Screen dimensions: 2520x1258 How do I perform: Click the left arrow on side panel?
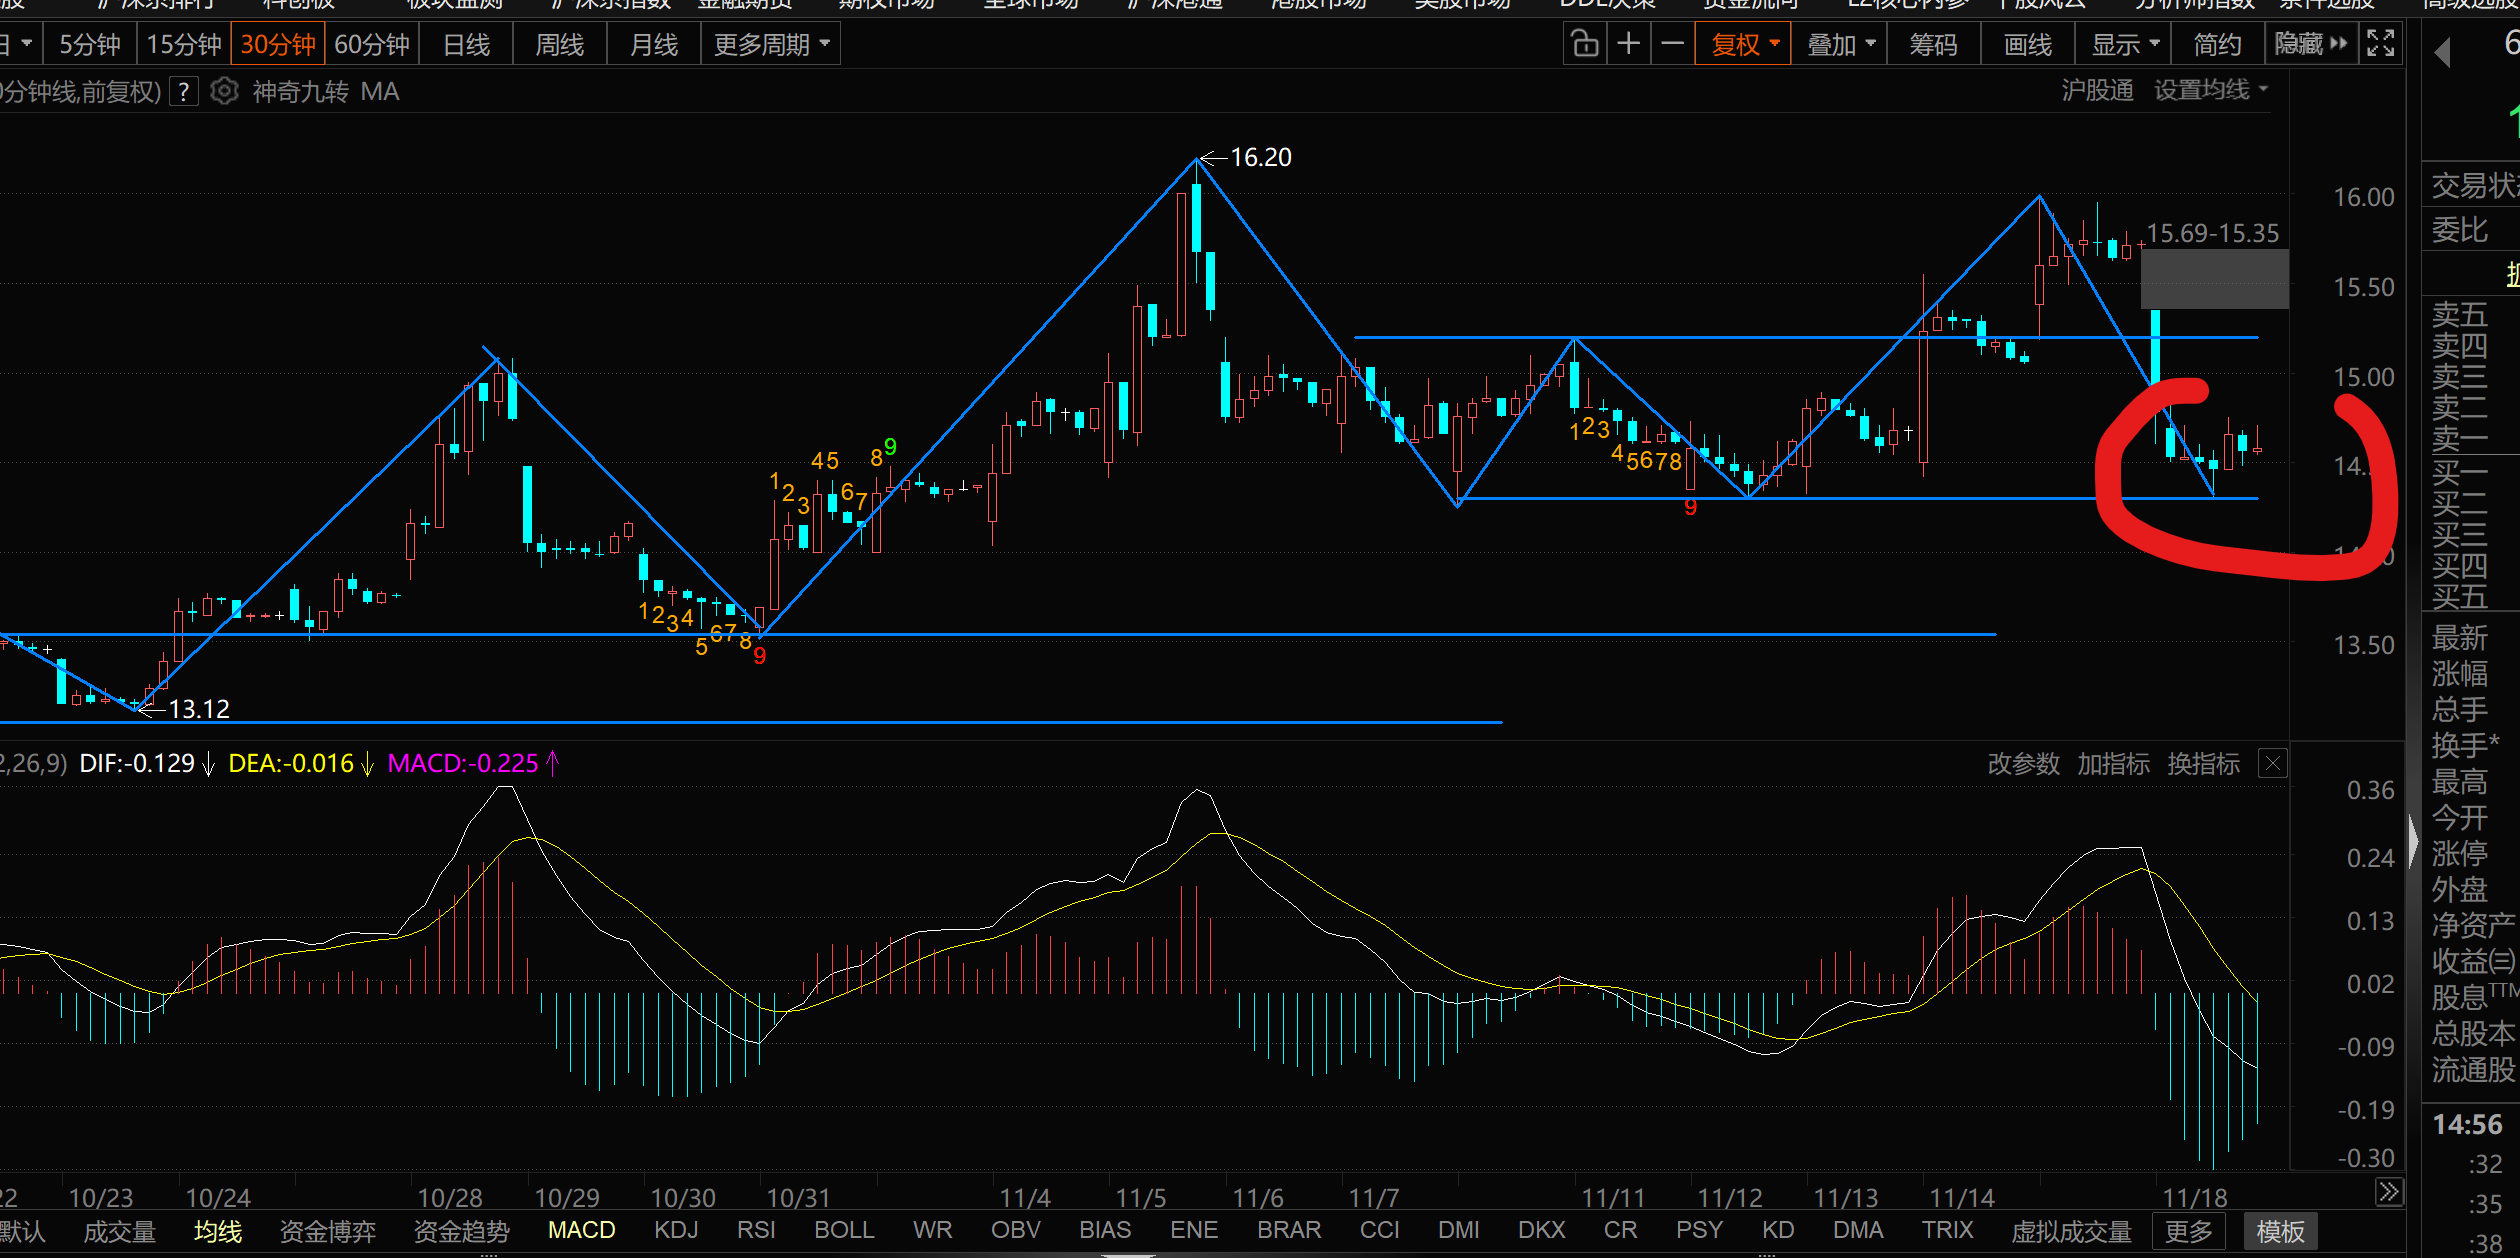(x=2442, y=53)
